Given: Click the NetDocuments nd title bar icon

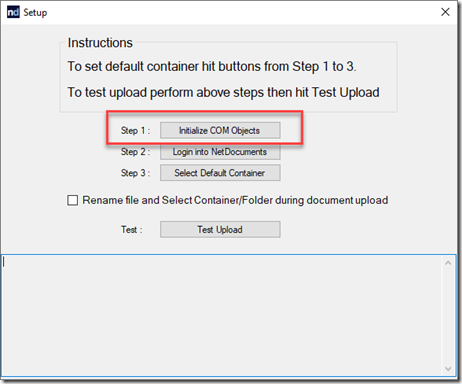Looking at the screenshot, I should click(13, 12).
